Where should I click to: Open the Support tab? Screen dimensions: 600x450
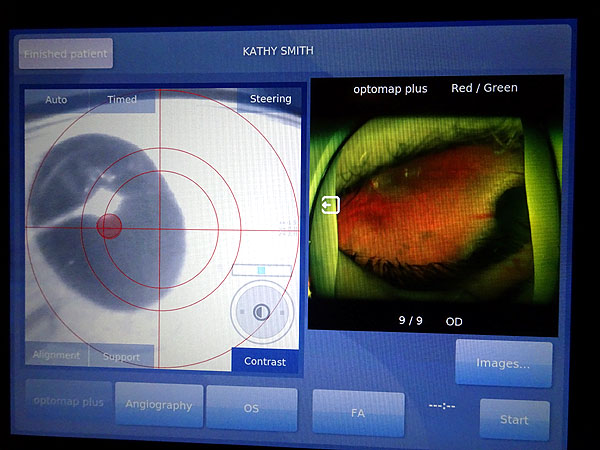(121, 357)
